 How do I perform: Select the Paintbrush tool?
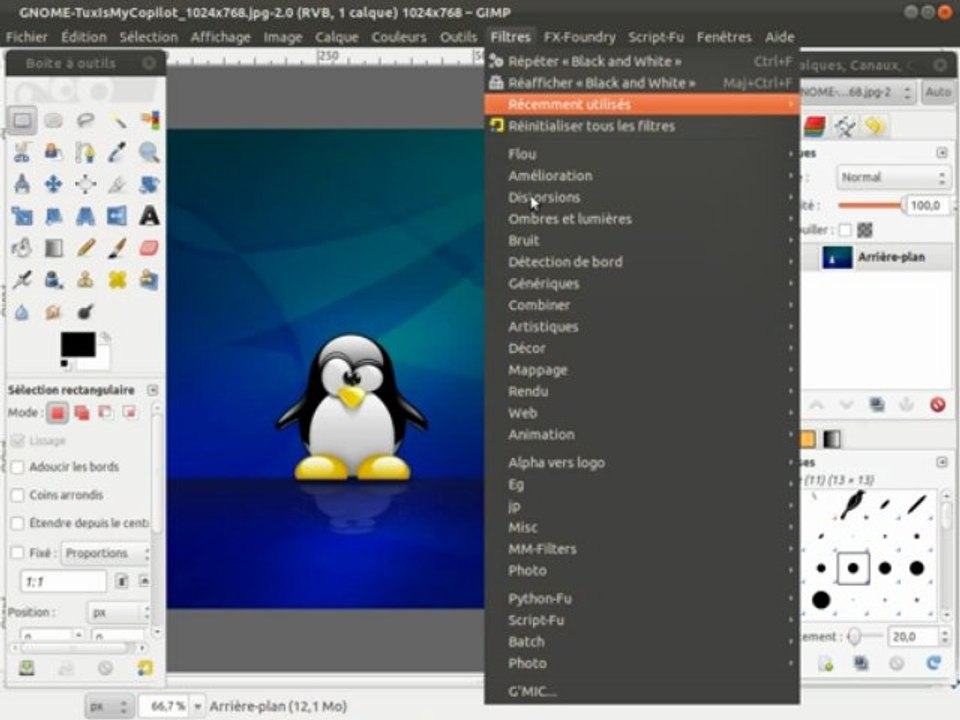118,247
